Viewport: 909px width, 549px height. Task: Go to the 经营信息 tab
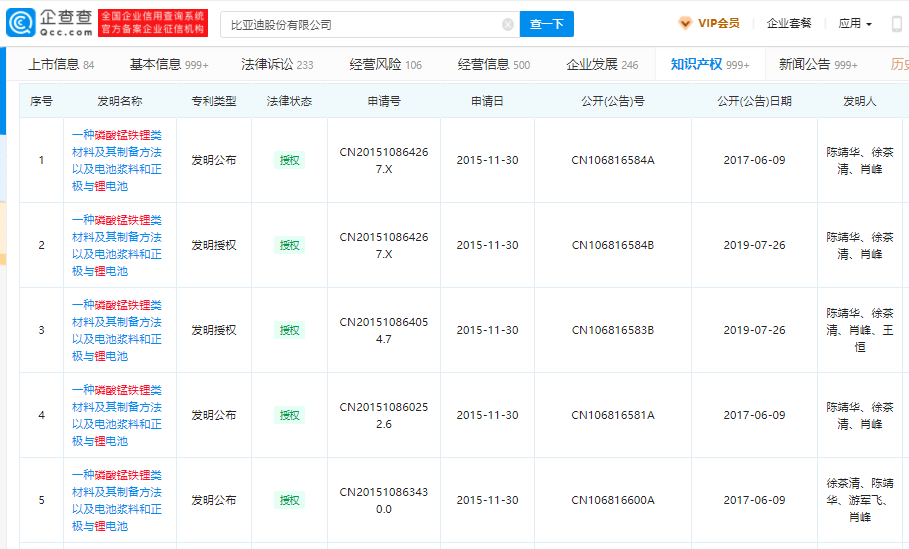pyautogui.click(x=493, y=65)
